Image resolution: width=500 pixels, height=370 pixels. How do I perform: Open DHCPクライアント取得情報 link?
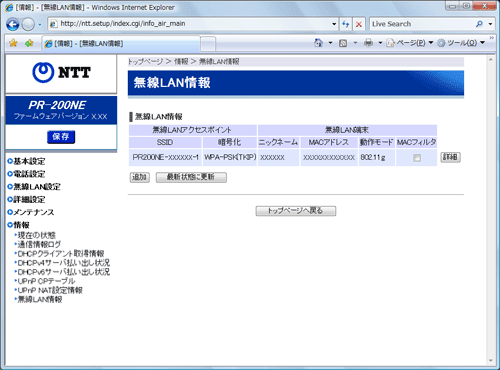60,254
